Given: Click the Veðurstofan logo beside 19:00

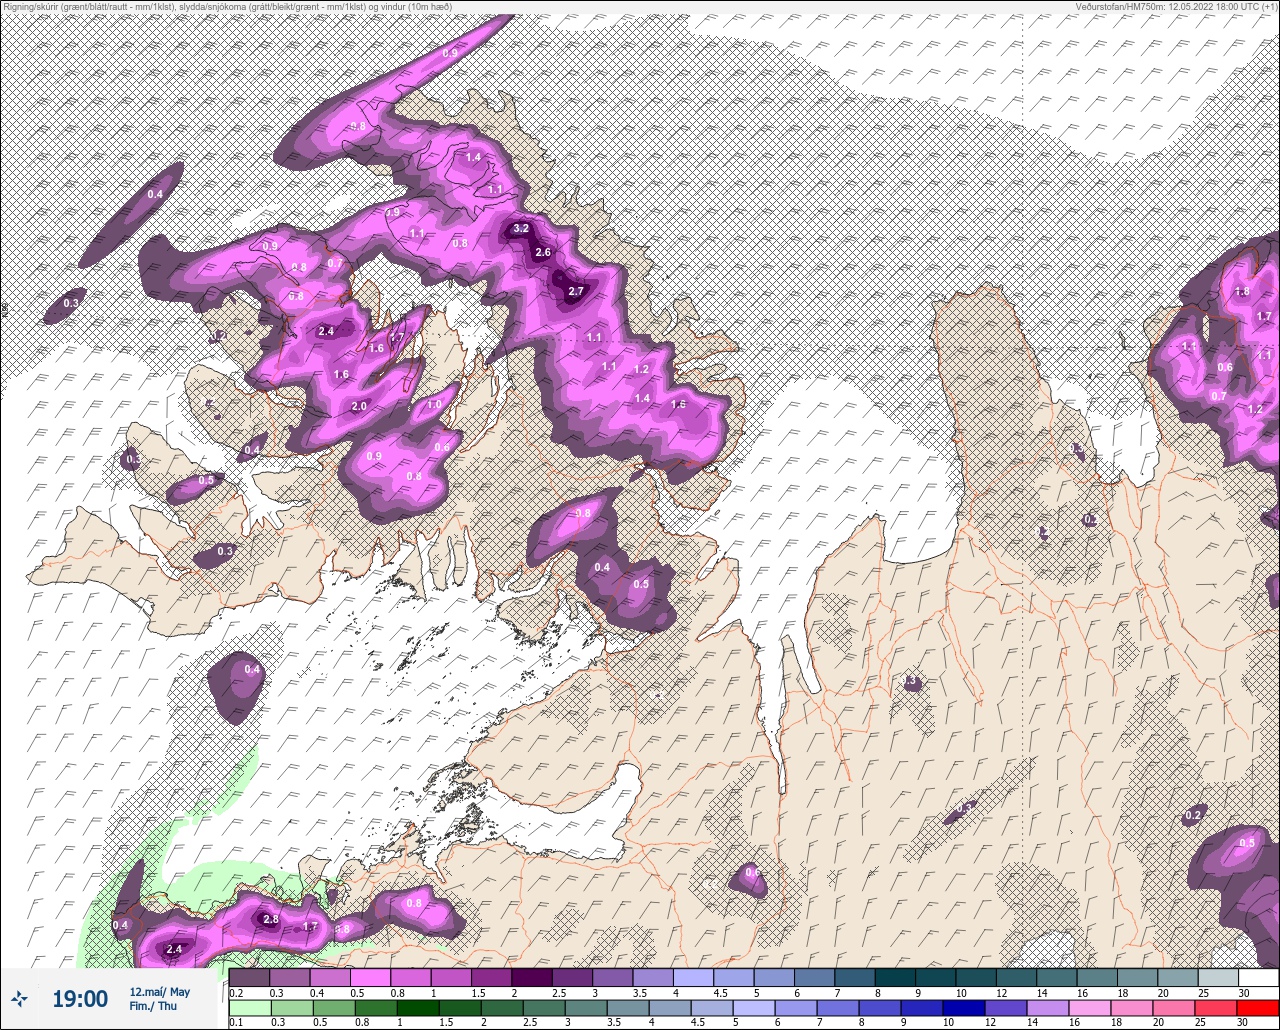Looking at the screenshot, I should (x=19, y=998).
